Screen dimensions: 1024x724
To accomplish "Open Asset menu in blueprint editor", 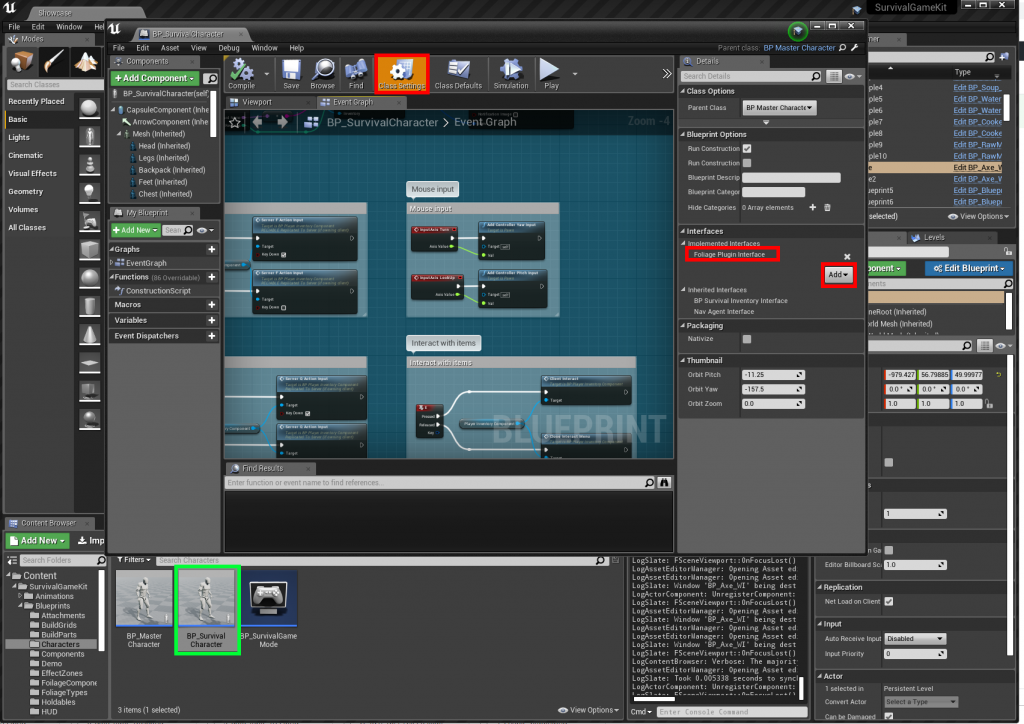I will click(x=170, y=48).
